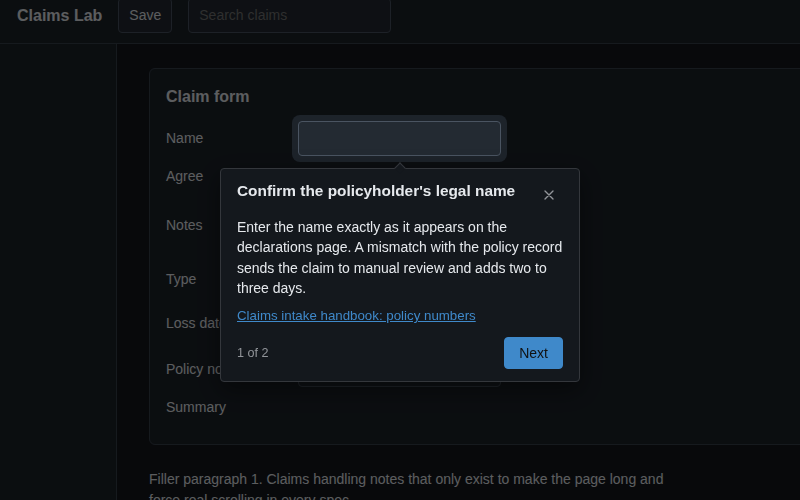Close the policyholder name tour popover

pyautogui.click(x=548, y=195)
